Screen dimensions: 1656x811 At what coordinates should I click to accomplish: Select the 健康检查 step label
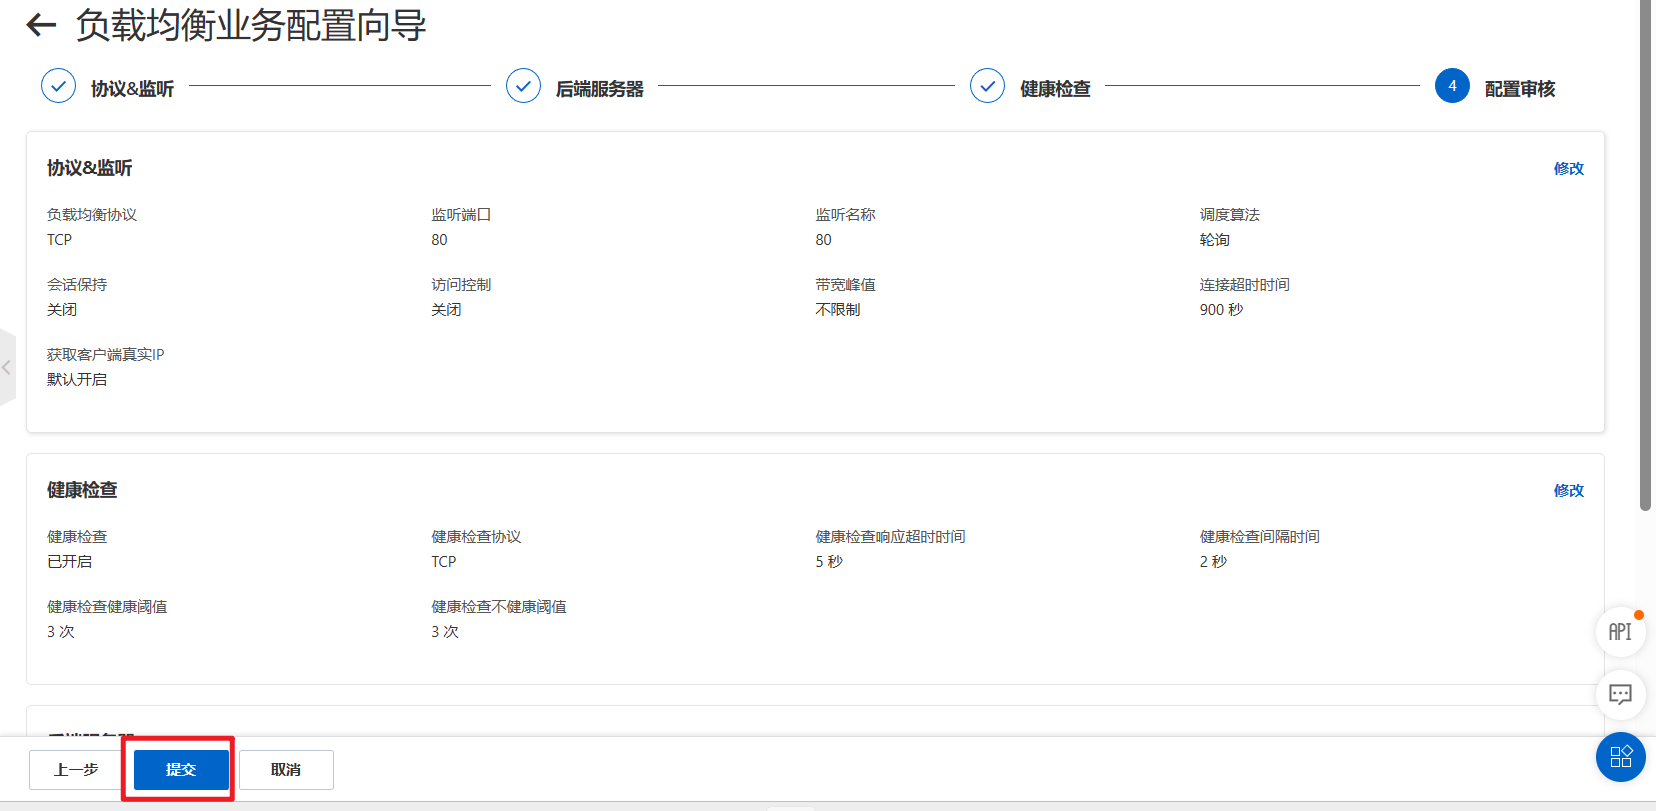[x=1055, y=89]
